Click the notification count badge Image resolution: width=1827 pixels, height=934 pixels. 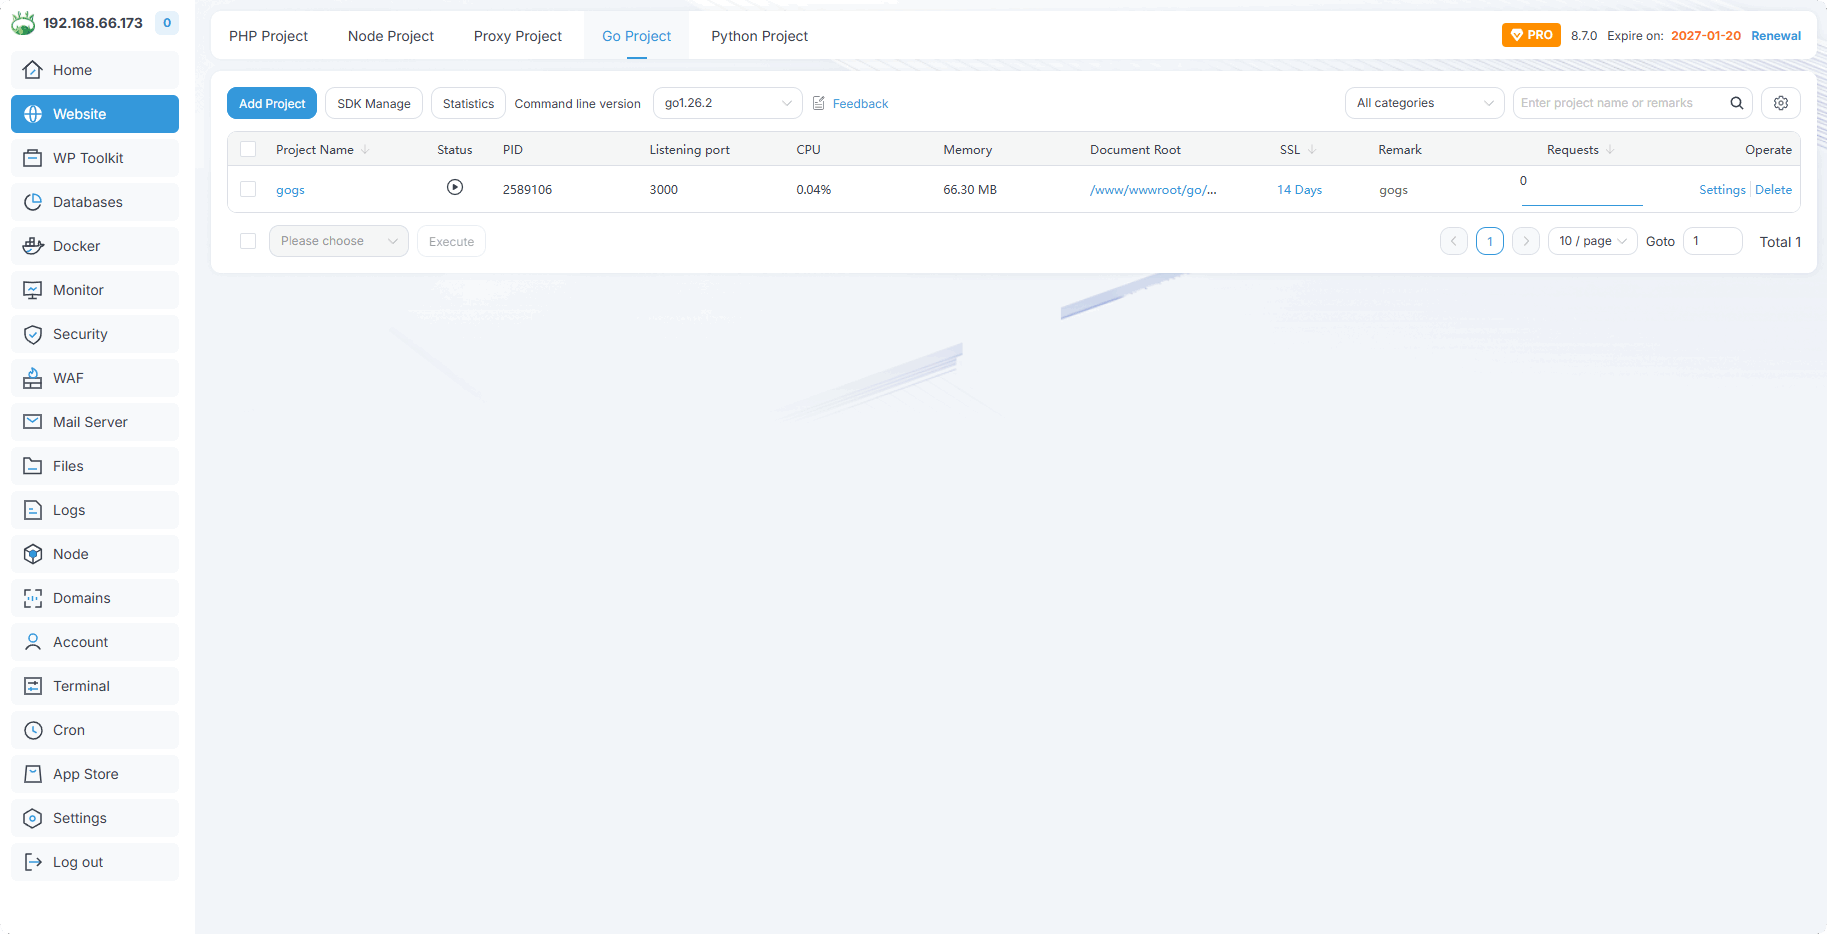[x=167, y=23]
